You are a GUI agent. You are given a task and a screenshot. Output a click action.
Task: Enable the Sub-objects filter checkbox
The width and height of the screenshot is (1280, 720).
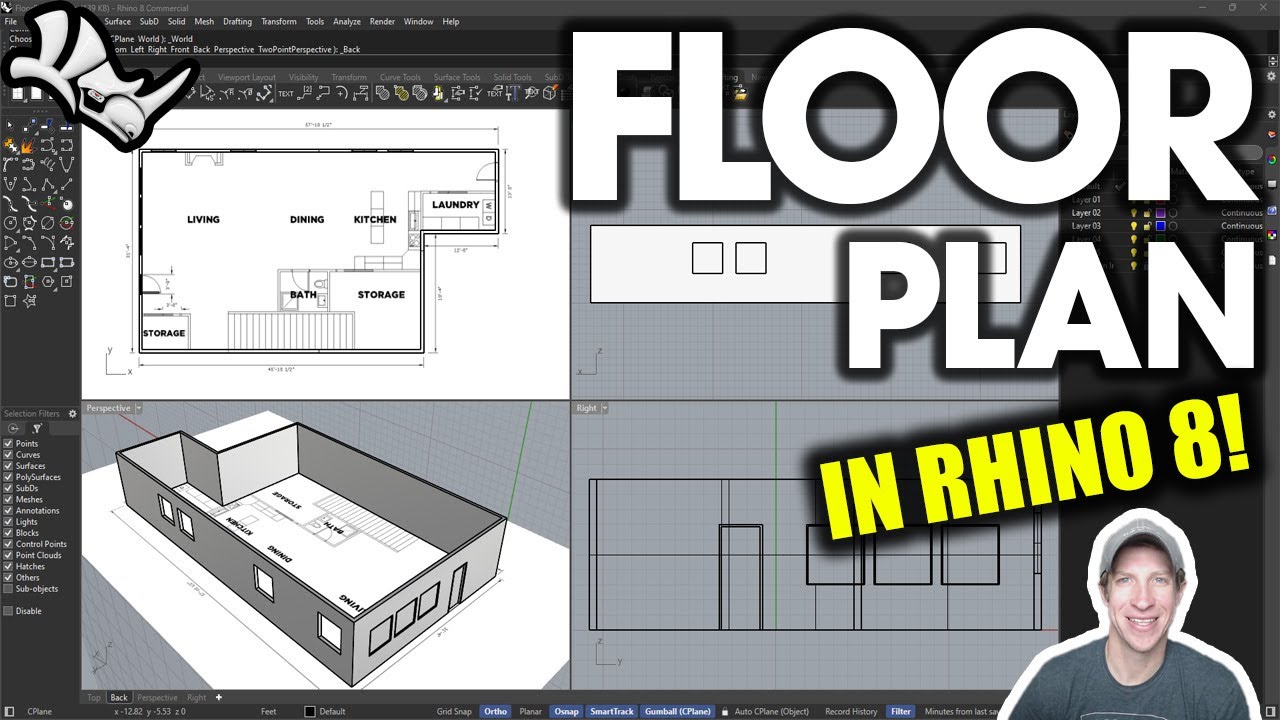[x=8, y=589]
